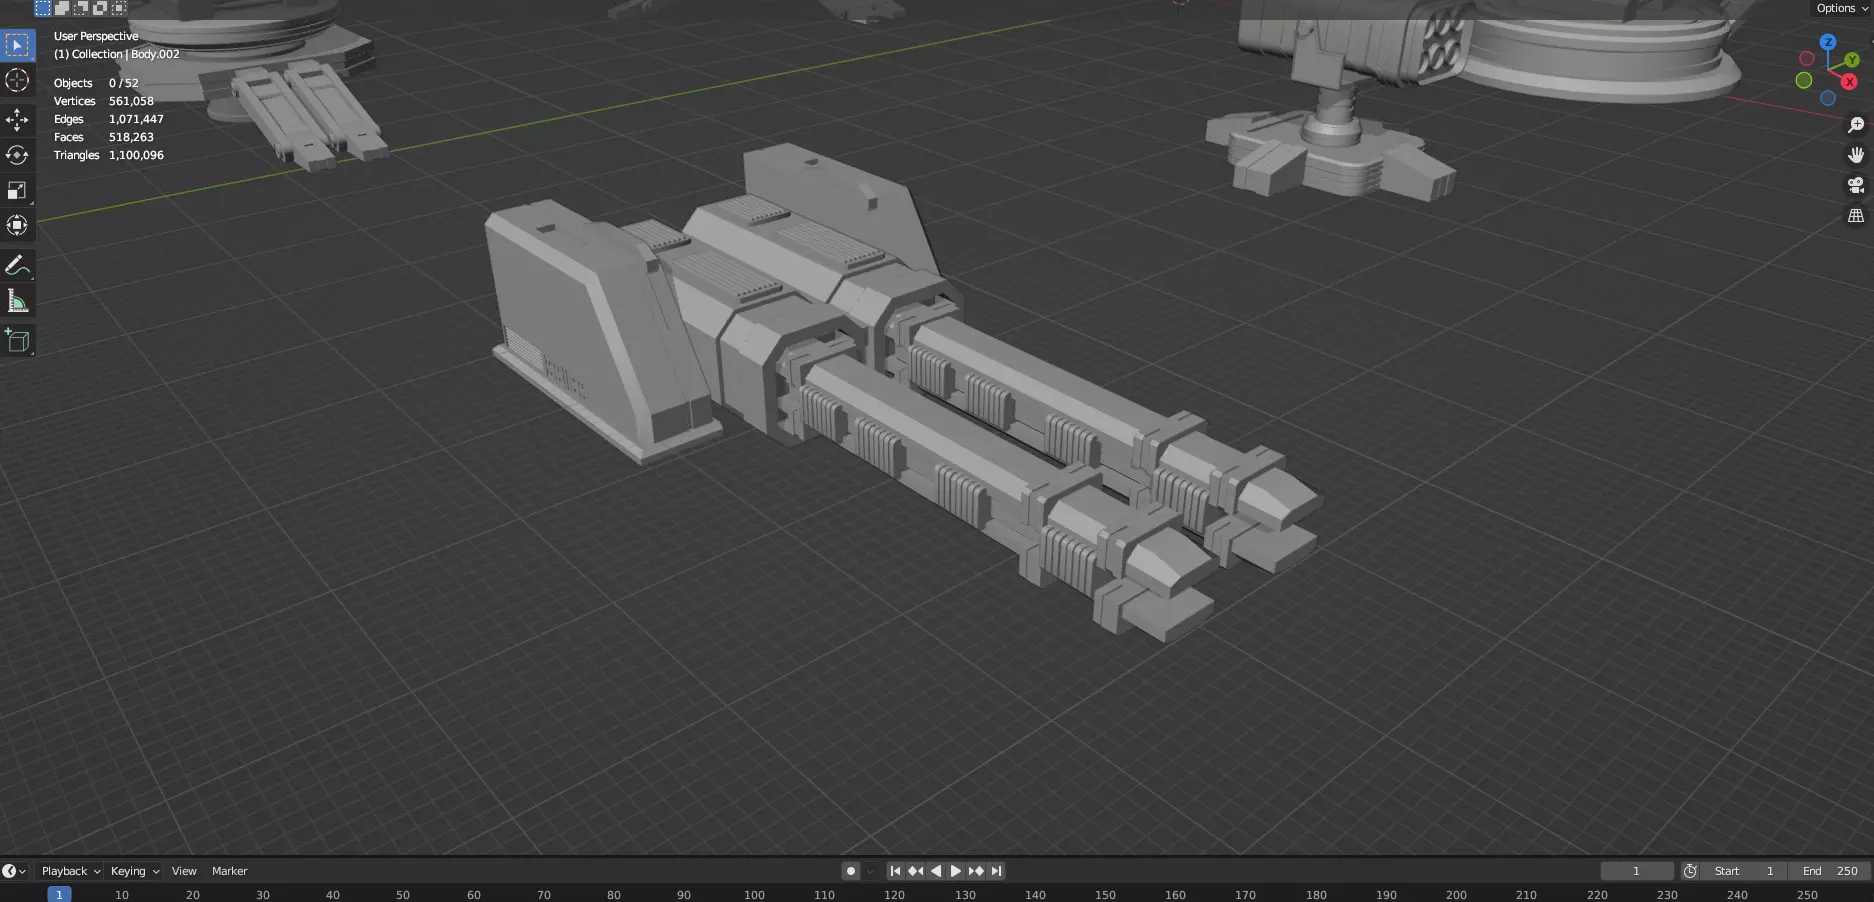Switch perspective/orthographic with grid icon

click(1856, 215)
